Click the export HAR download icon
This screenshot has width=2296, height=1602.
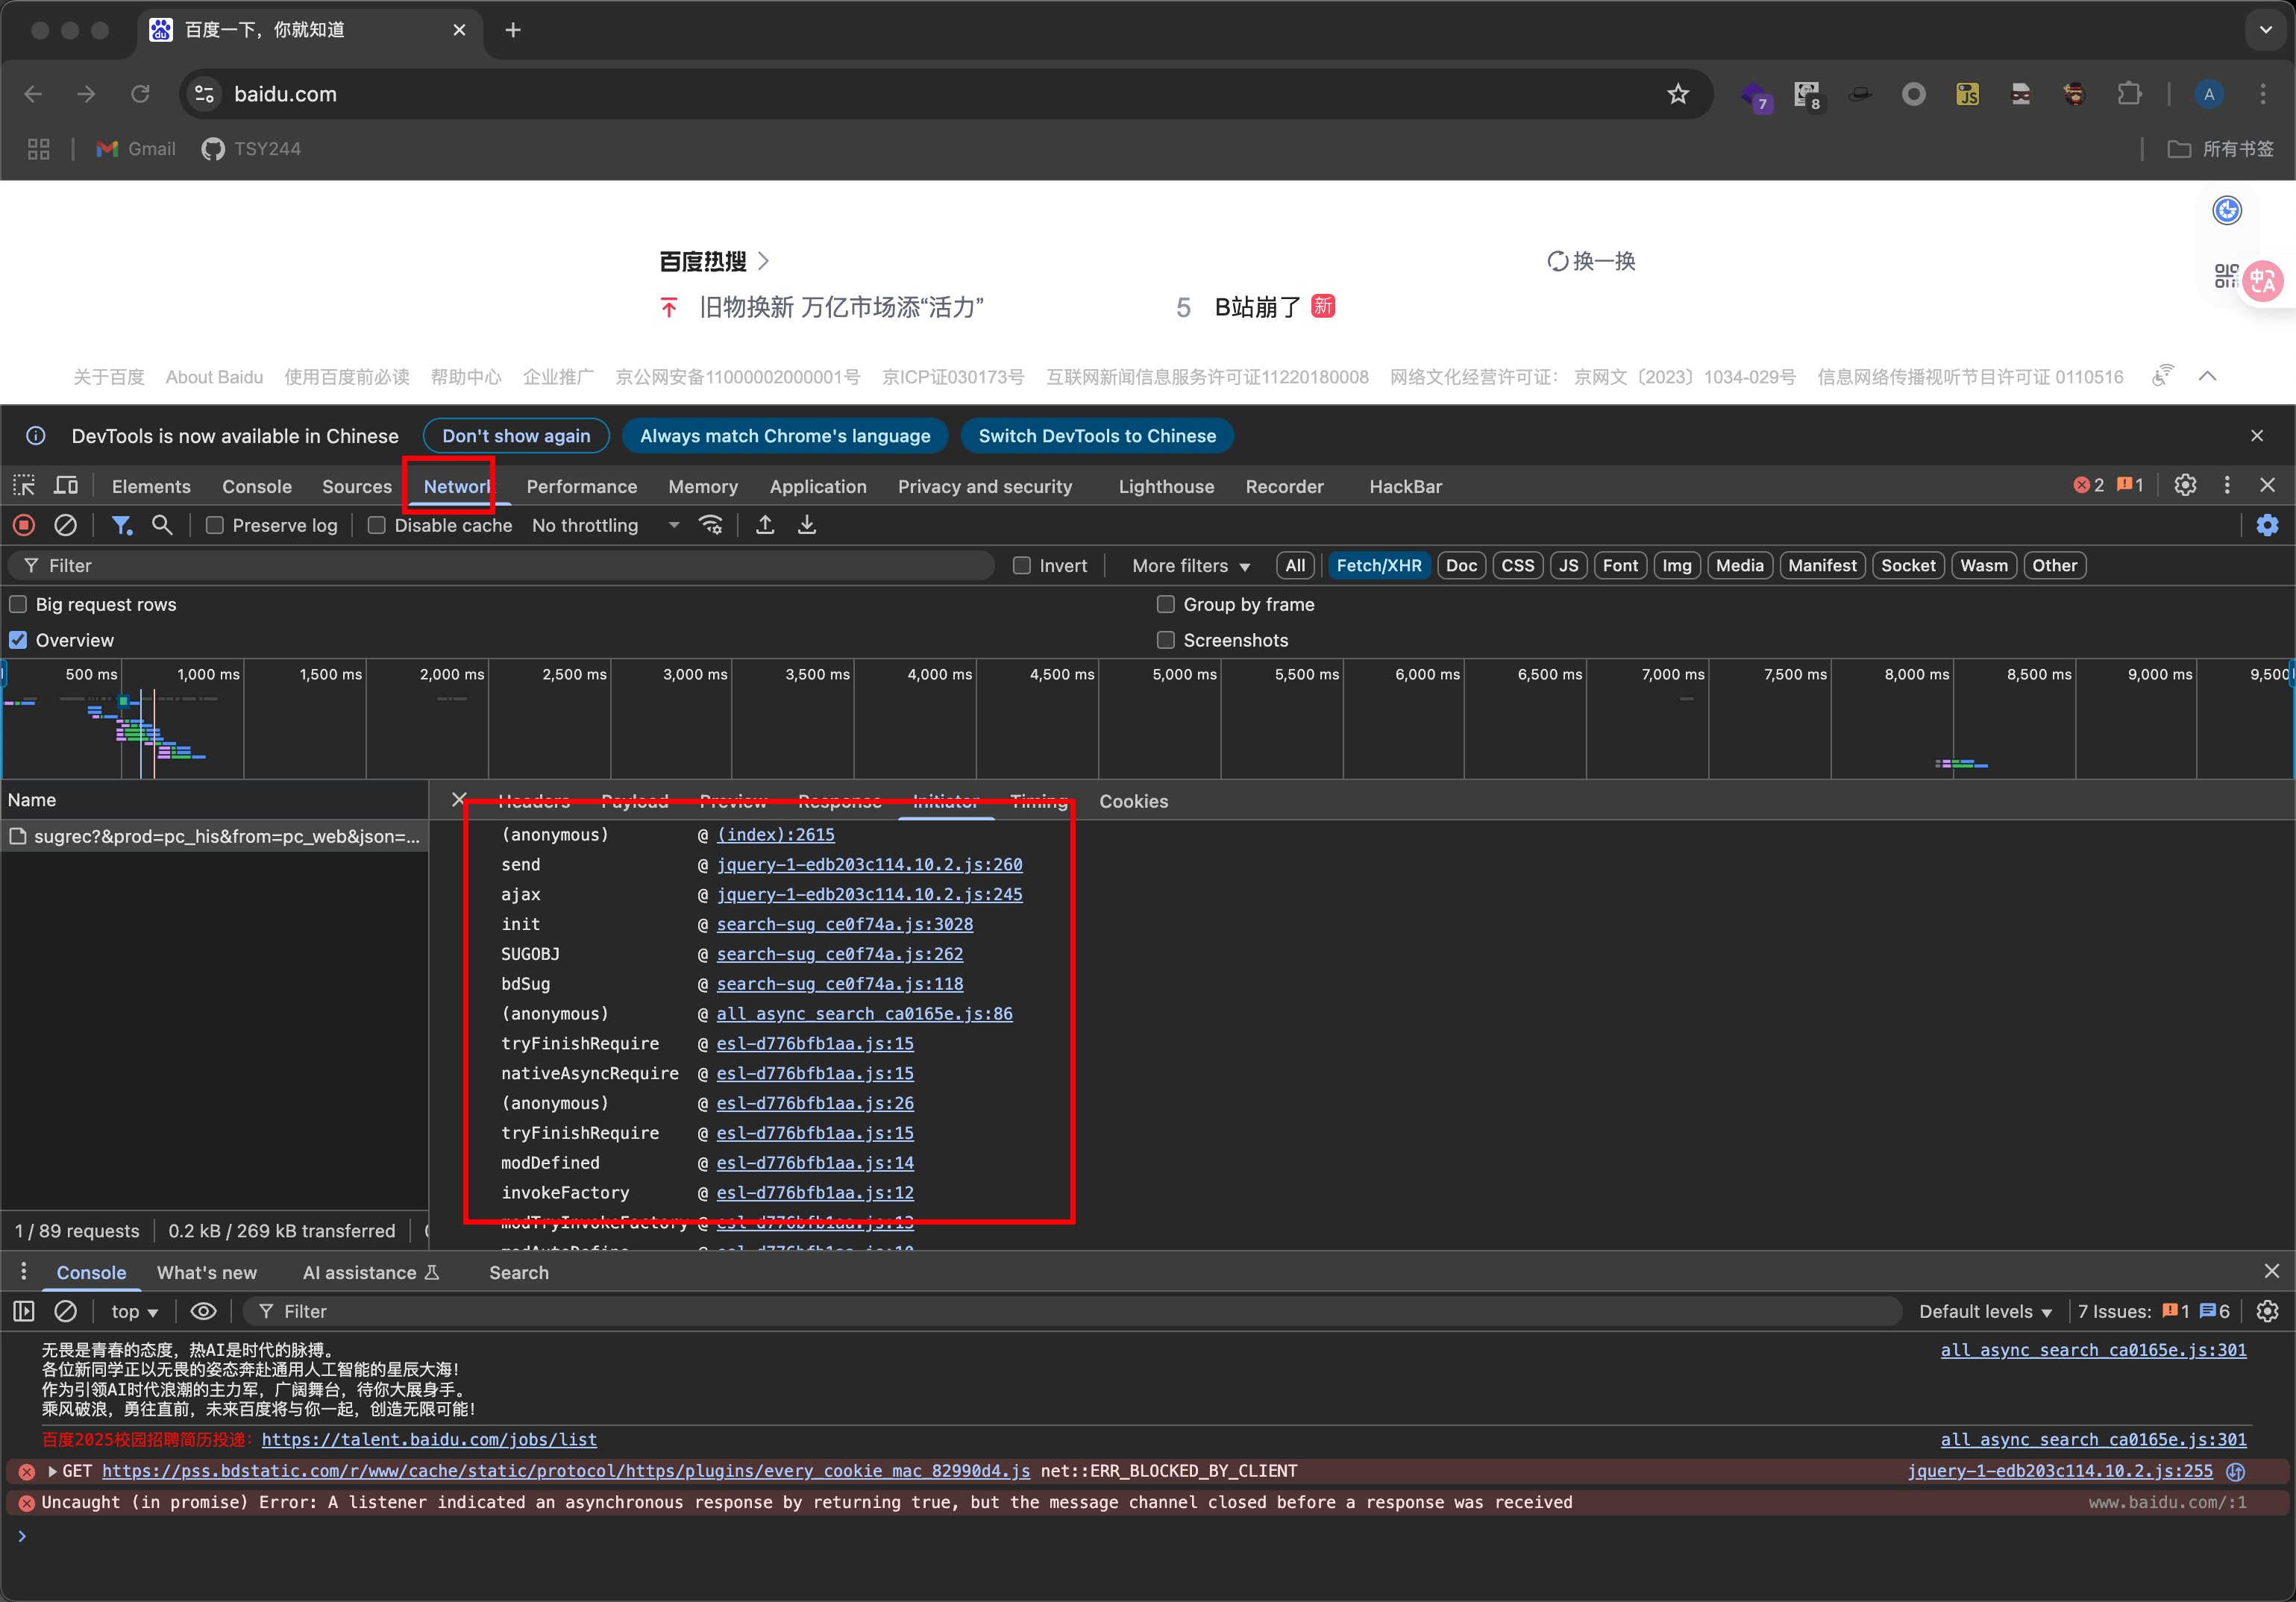click(807, 525)
